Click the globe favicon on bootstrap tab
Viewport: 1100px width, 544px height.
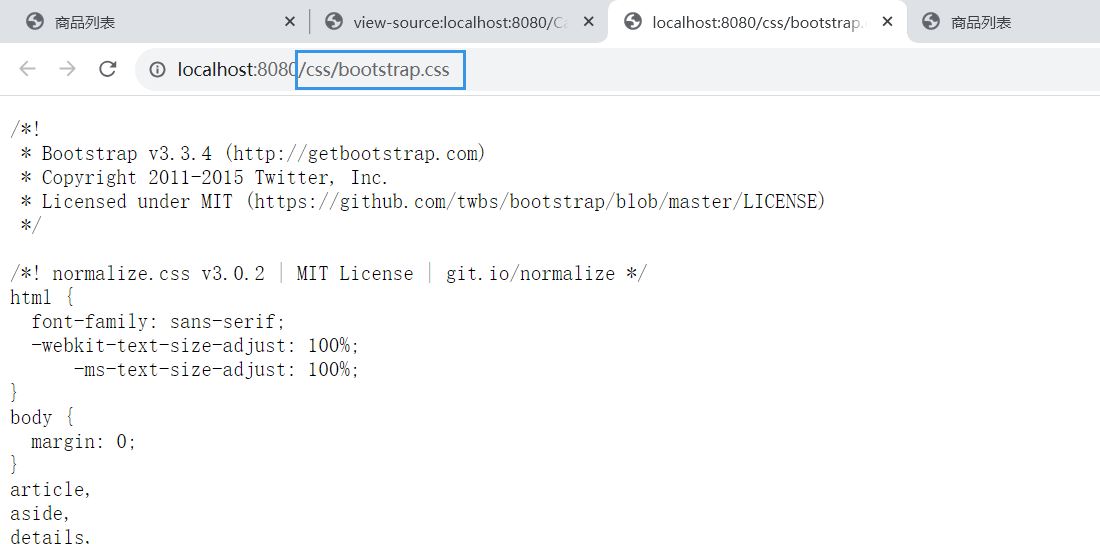click(633, 22)
